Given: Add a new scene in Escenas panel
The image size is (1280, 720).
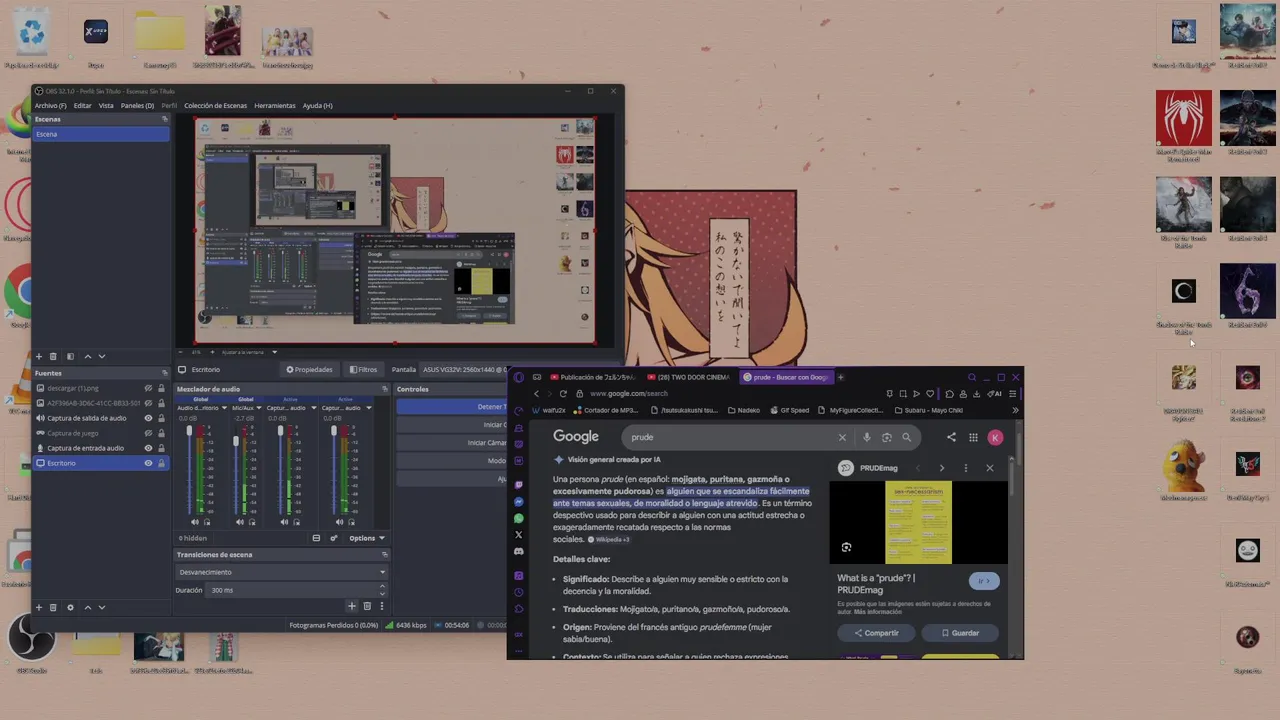Looking at the screenshot, I should point(39,356).
